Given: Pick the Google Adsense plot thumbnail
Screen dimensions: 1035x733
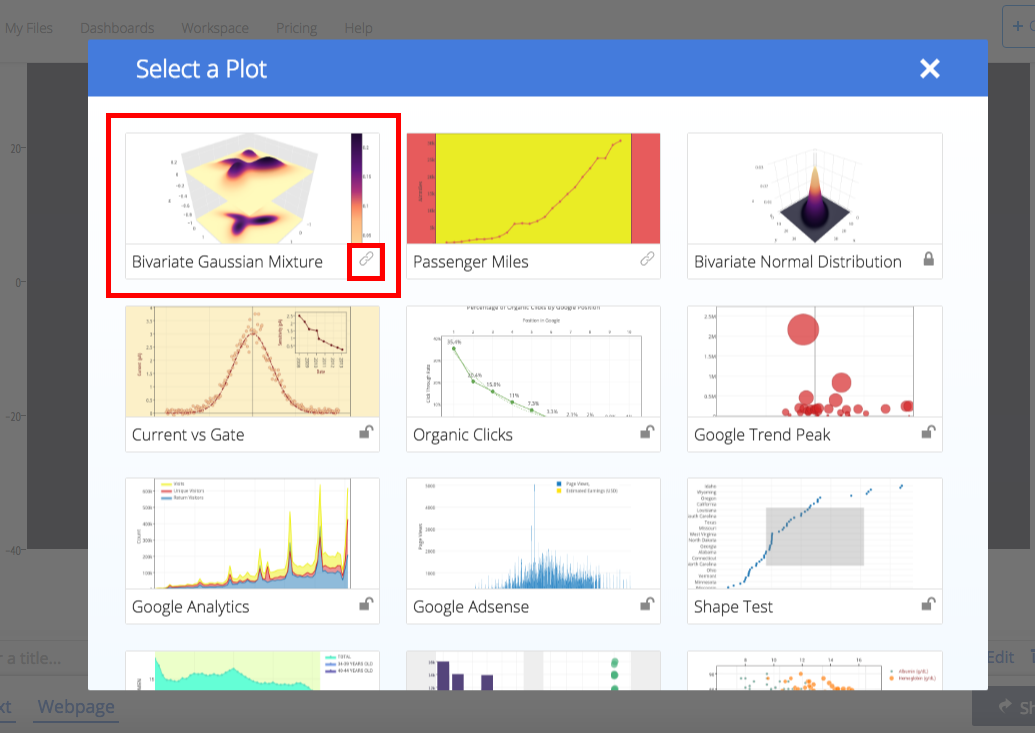Looking at the screenshot, I should point(533,534).
